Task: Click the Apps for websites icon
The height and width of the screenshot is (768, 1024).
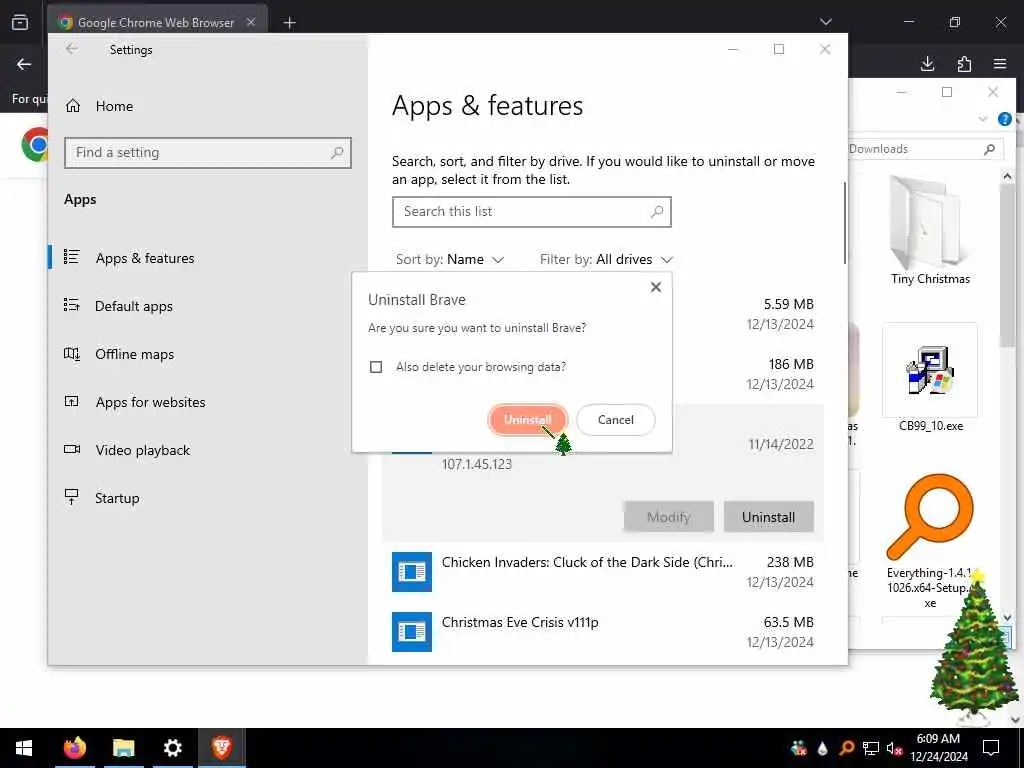Action: point(72,402)
